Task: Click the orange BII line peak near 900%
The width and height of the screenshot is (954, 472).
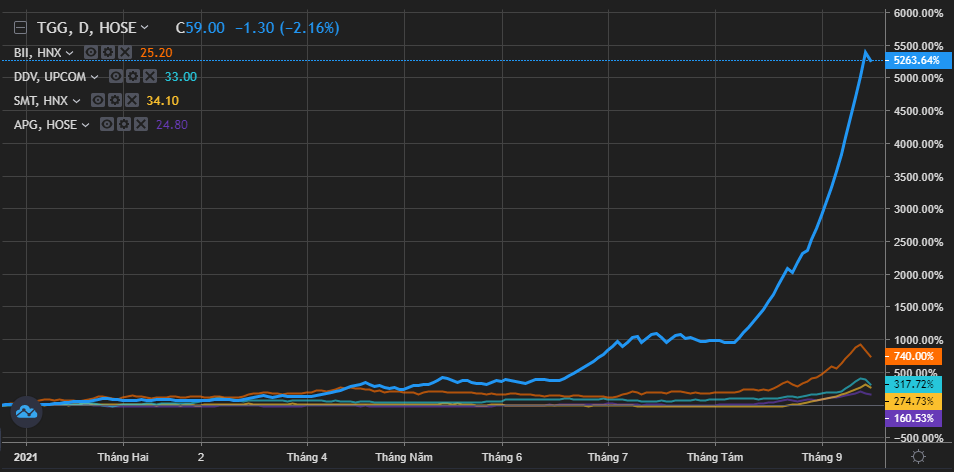Action: click(x=860, y=345)
